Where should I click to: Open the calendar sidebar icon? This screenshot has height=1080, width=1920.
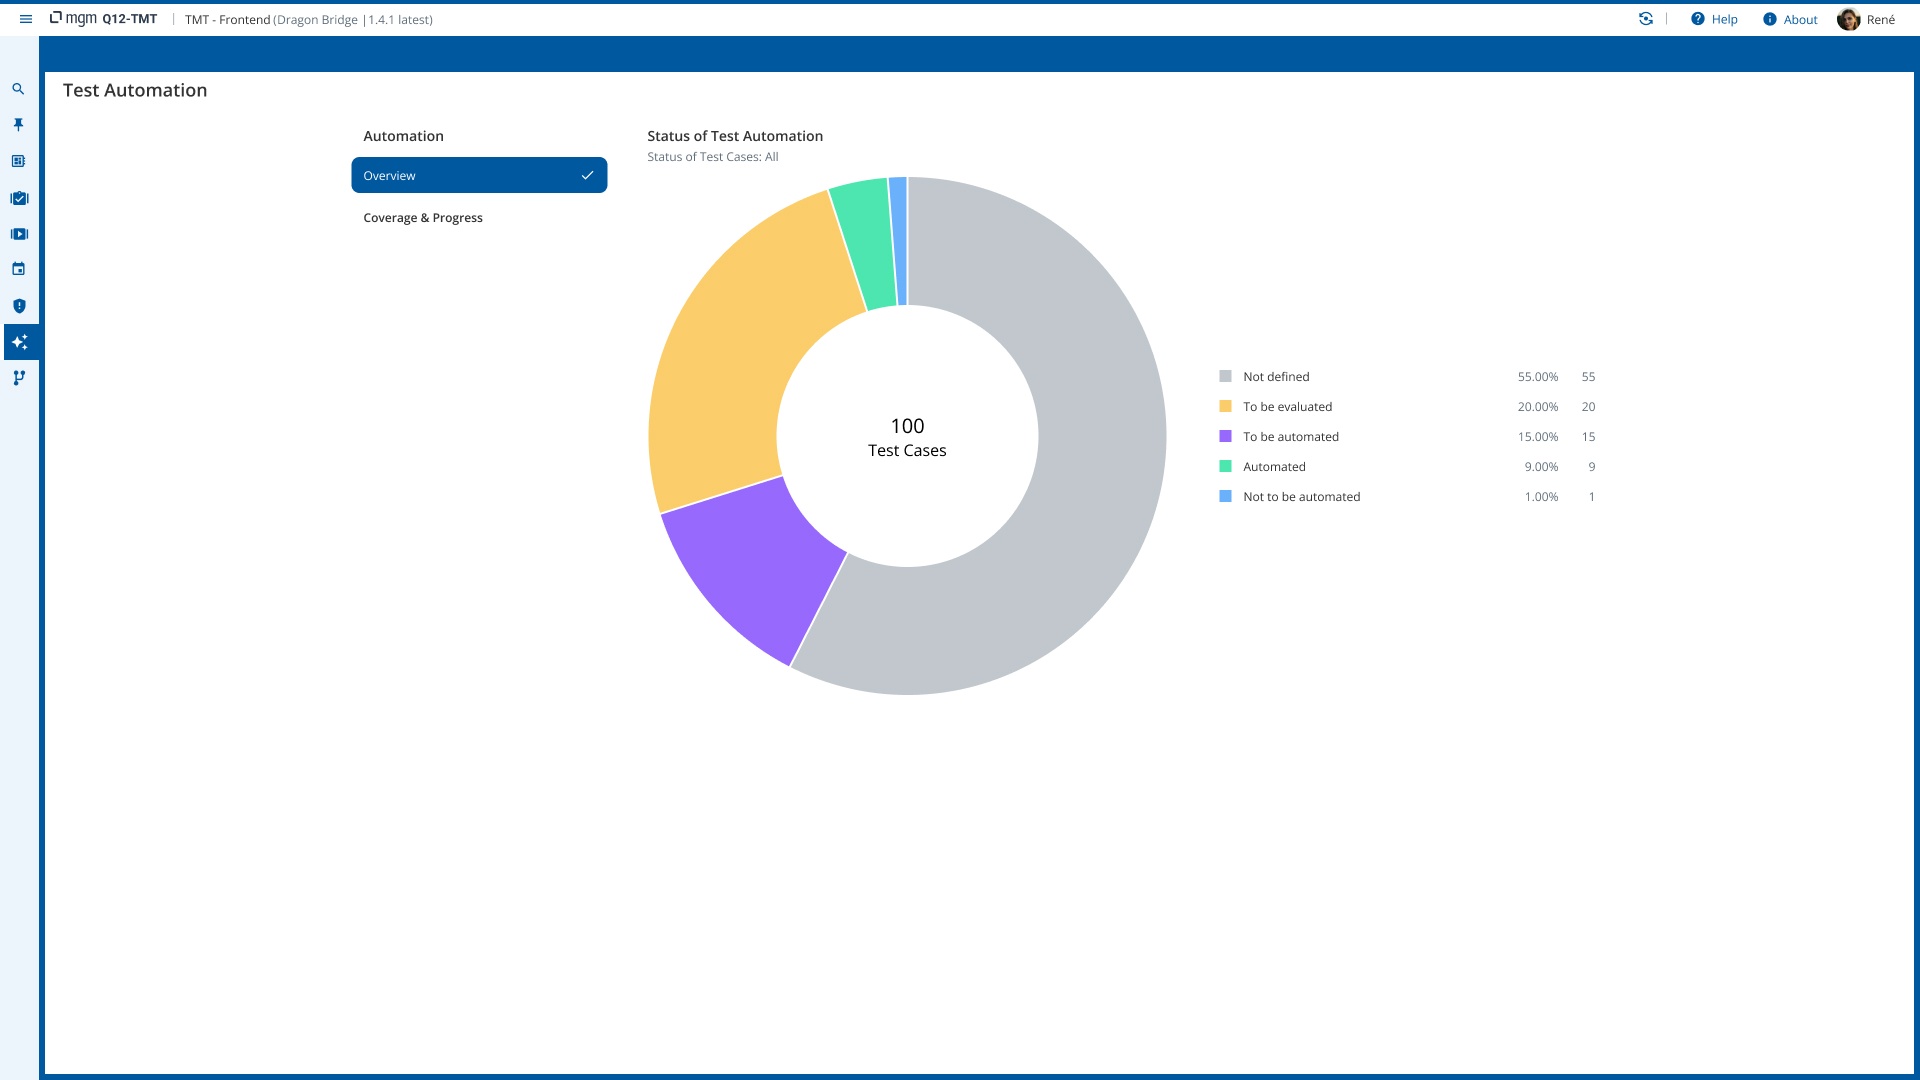click(x=18, y=269)
